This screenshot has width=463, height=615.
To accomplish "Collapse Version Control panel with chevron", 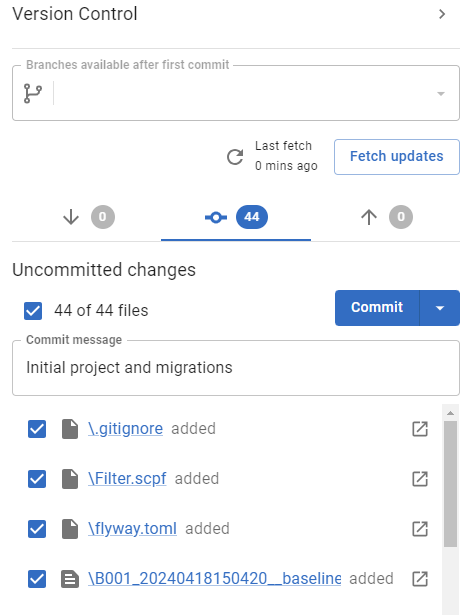I will point(442,14).
